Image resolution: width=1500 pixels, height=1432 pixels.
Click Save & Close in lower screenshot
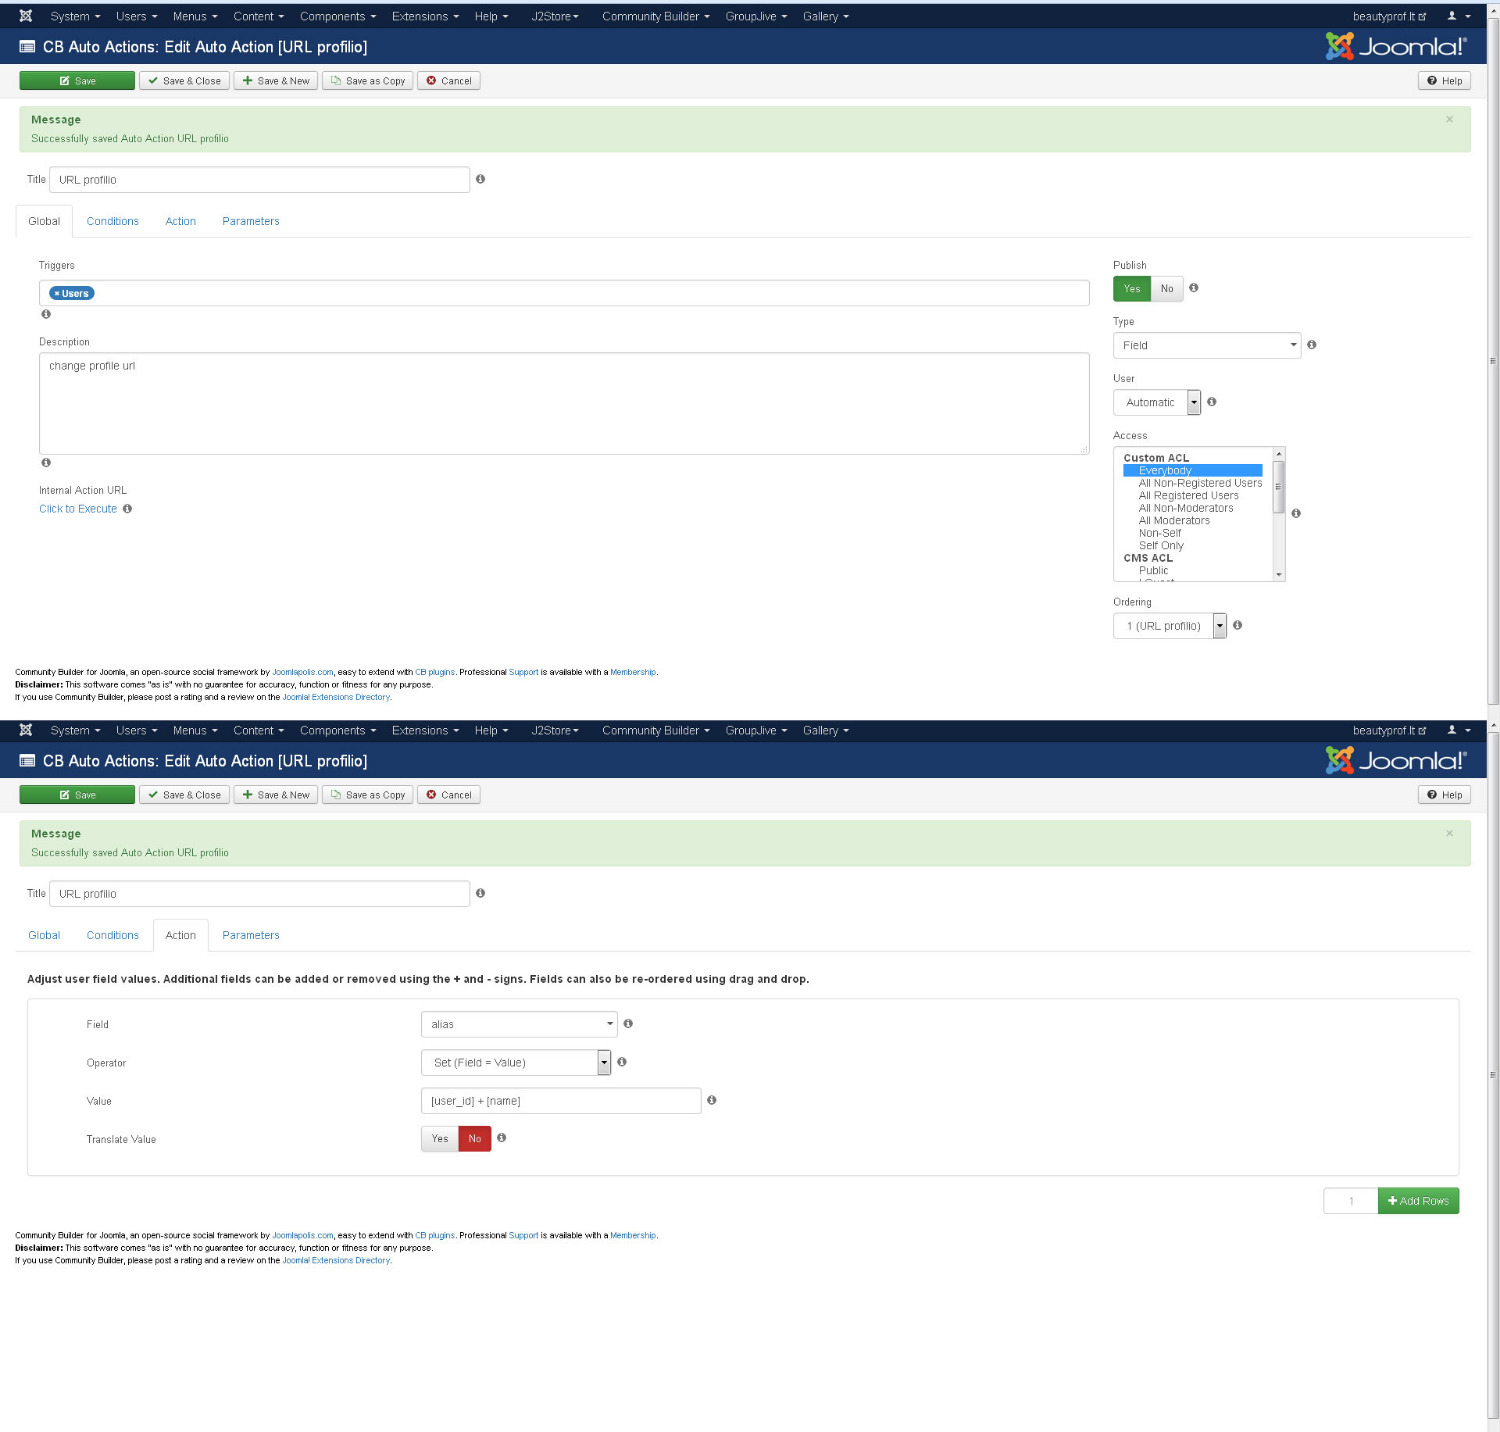point(185,795)
